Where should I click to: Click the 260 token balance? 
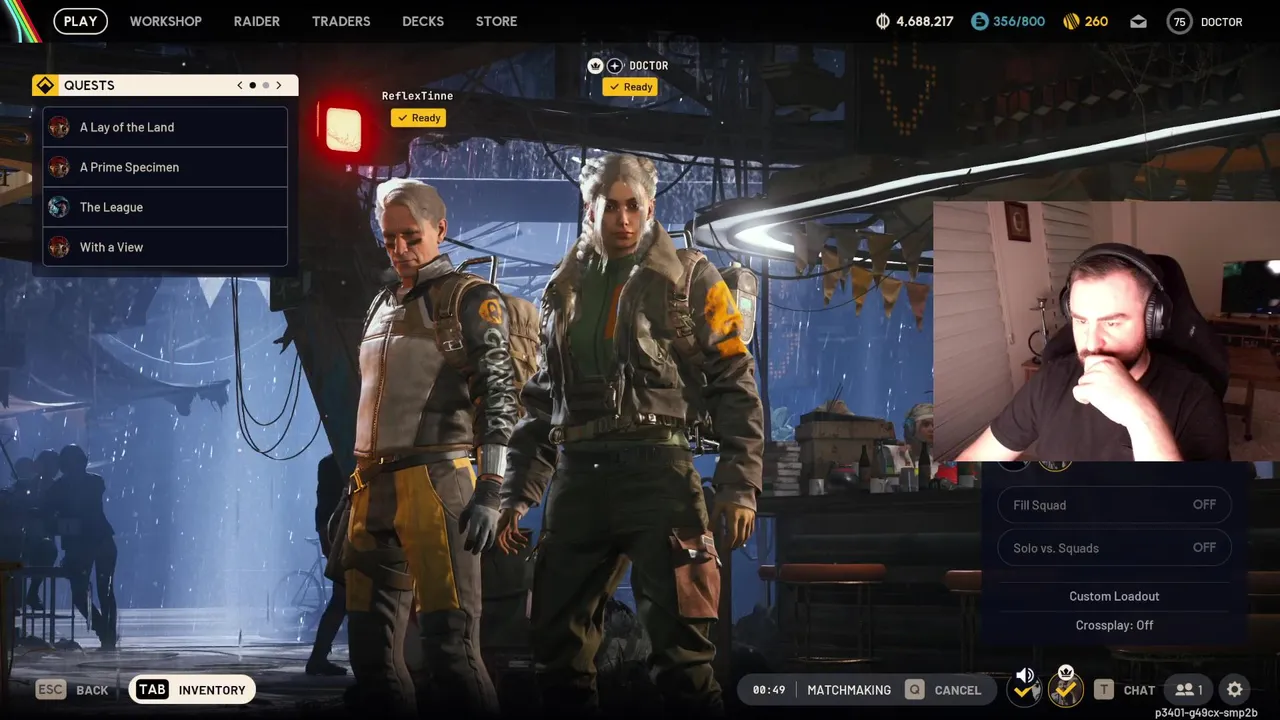point(1097,21)
